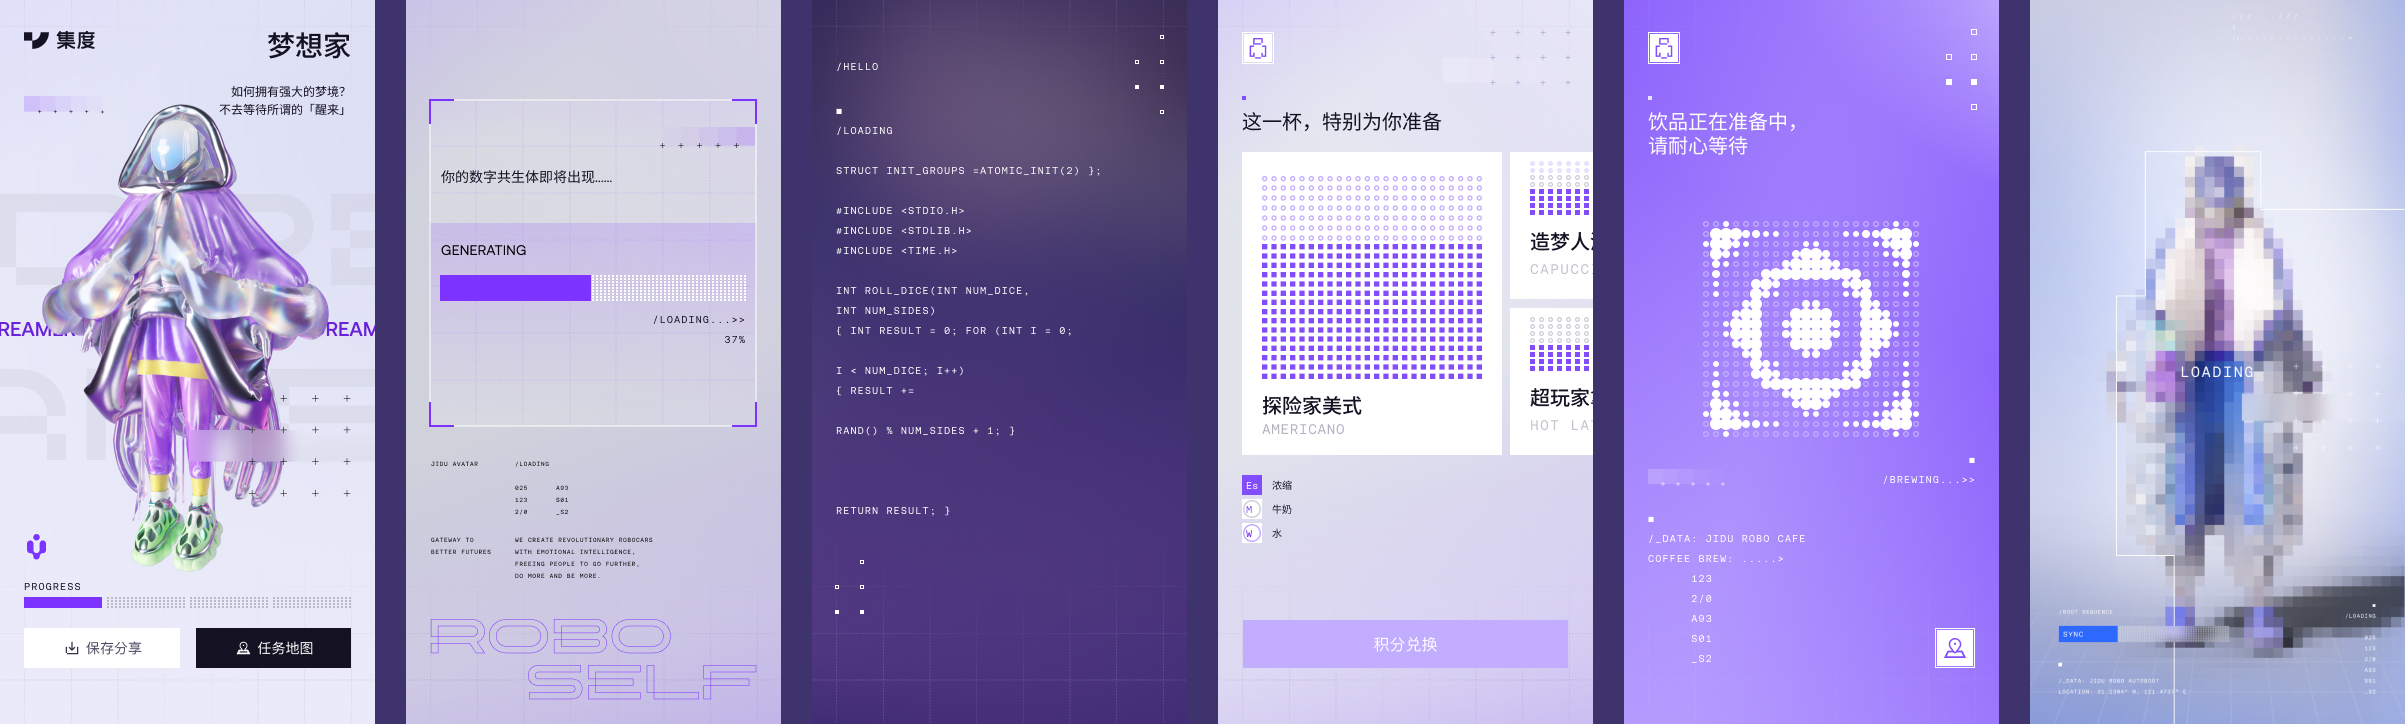Click the PROGRESS bar on the dreamer screen

(x=187, y=603)
